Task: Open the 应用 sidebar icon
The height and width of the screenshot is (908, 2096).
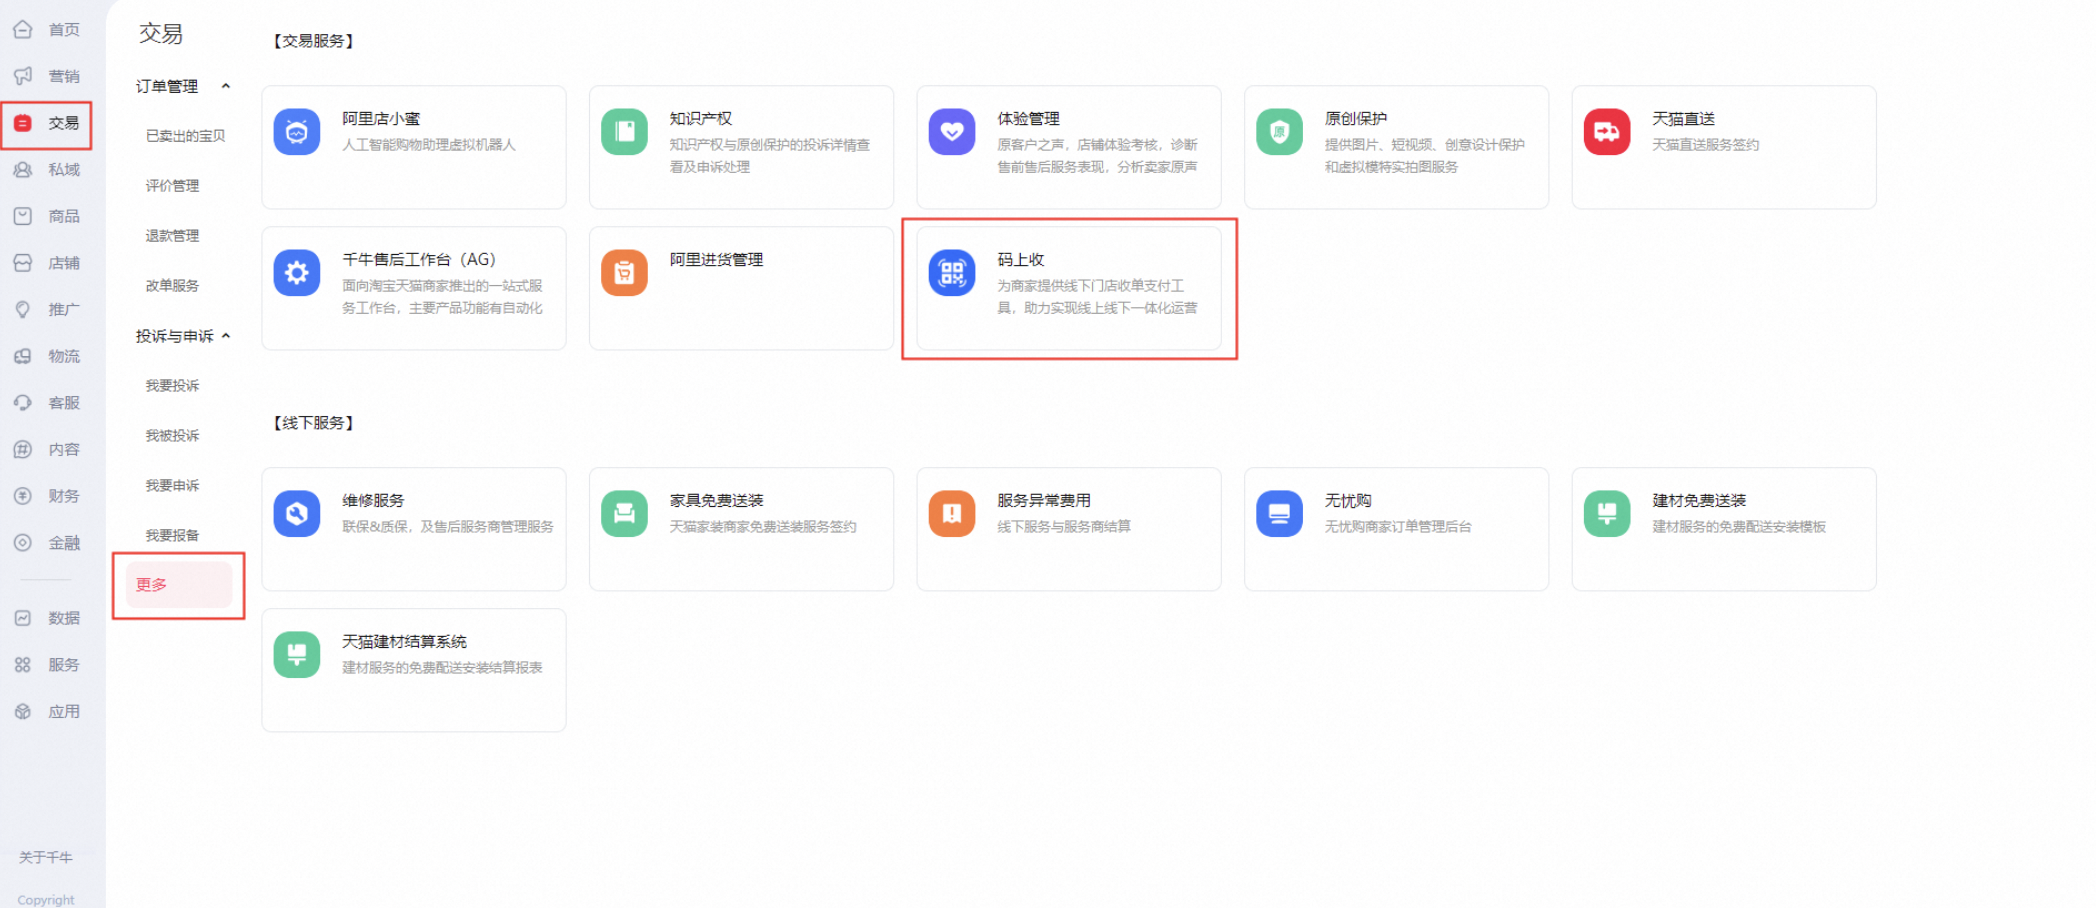Action: click(22, 710)
